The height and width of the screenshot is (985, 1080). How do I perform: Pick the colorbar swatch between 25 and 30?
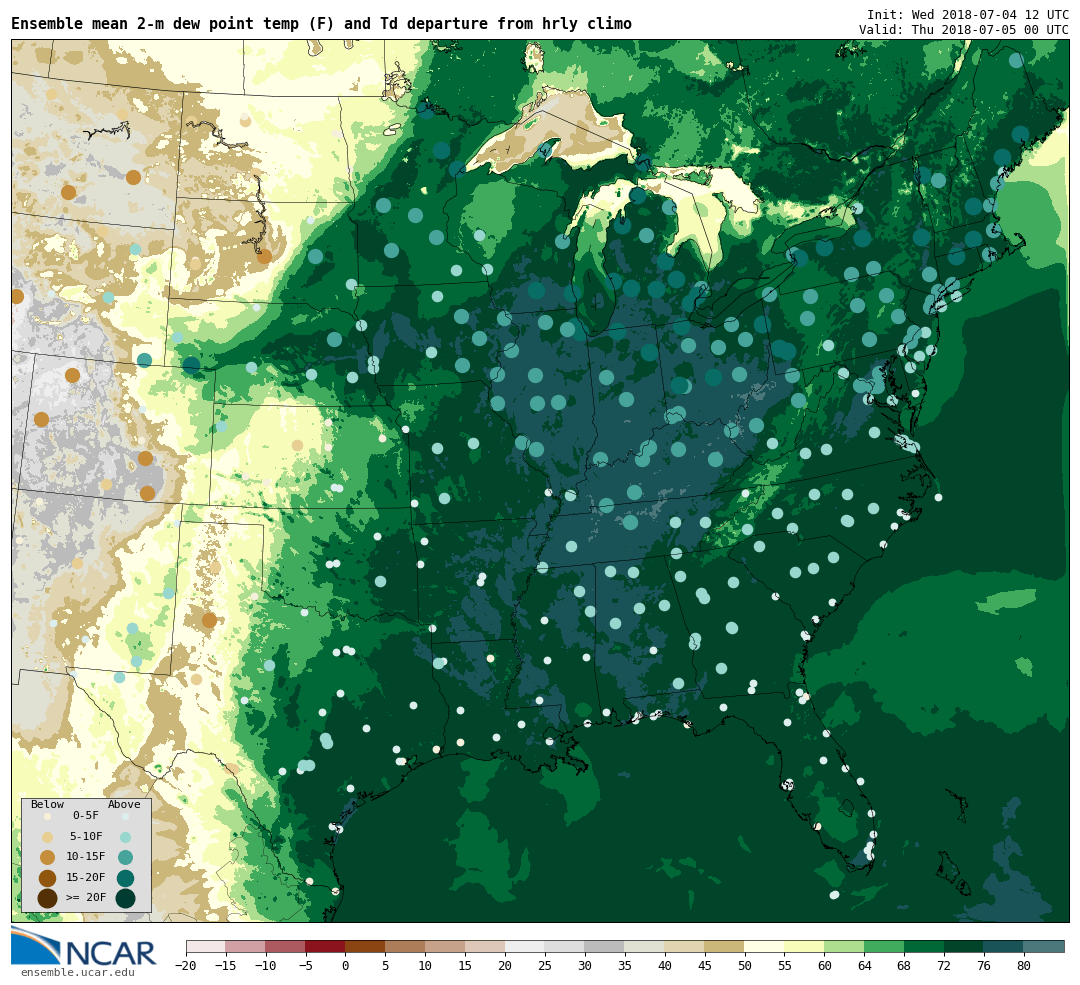tap(565, 946)
